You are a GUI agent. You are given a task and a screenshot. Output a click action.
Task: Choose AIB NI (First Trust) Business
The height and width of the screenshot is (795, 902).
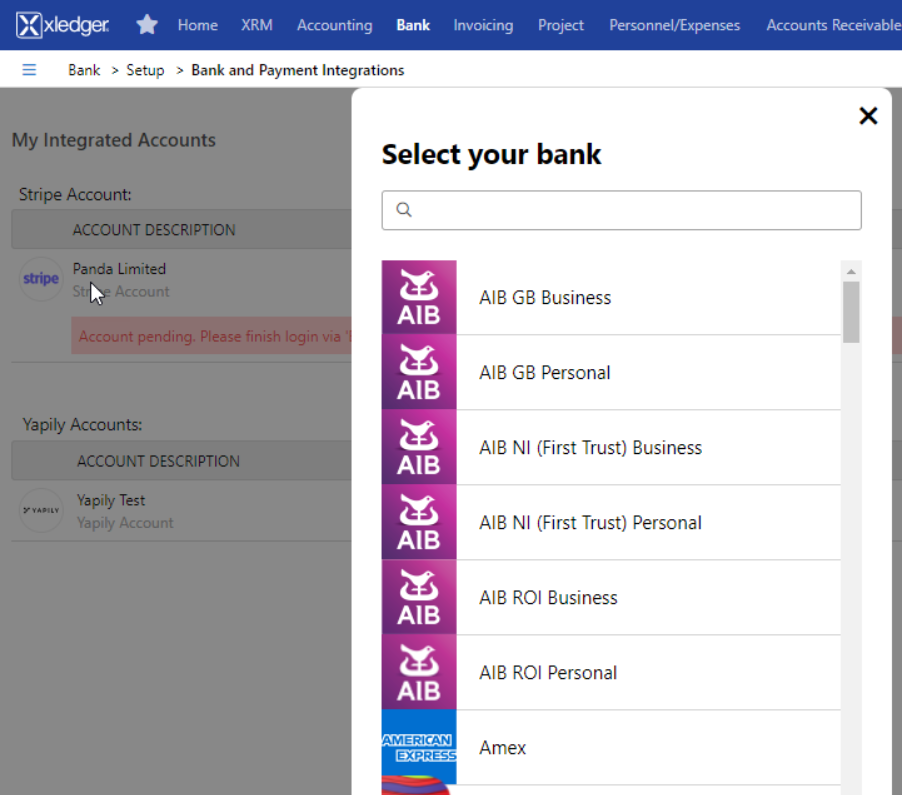point(611,447)
